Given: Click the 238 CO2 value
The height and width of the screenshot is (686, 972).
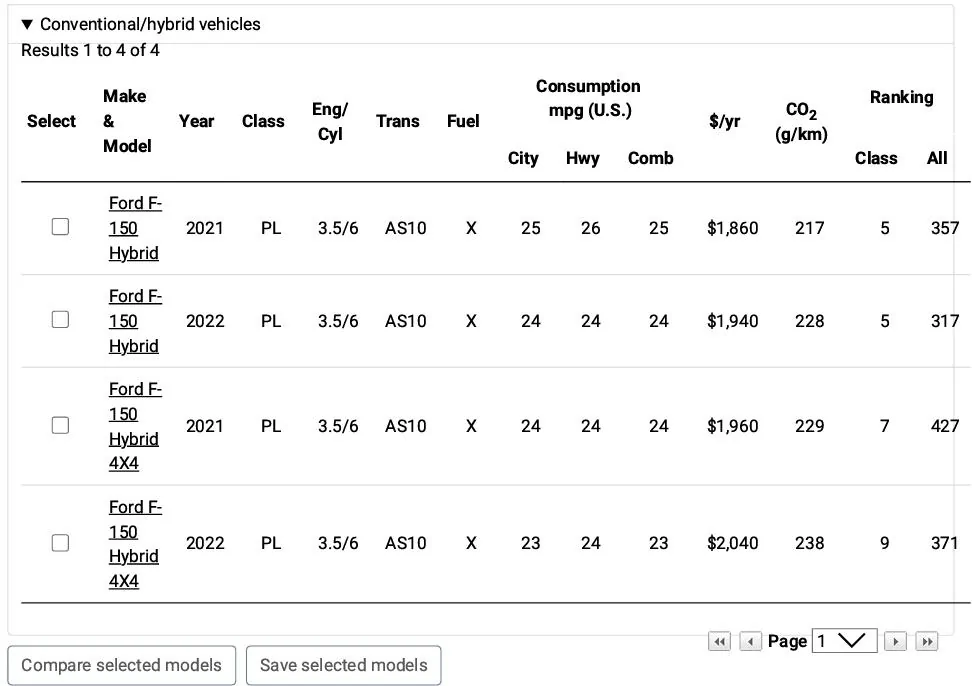Looking at the screenshot, I should [810, 543].
